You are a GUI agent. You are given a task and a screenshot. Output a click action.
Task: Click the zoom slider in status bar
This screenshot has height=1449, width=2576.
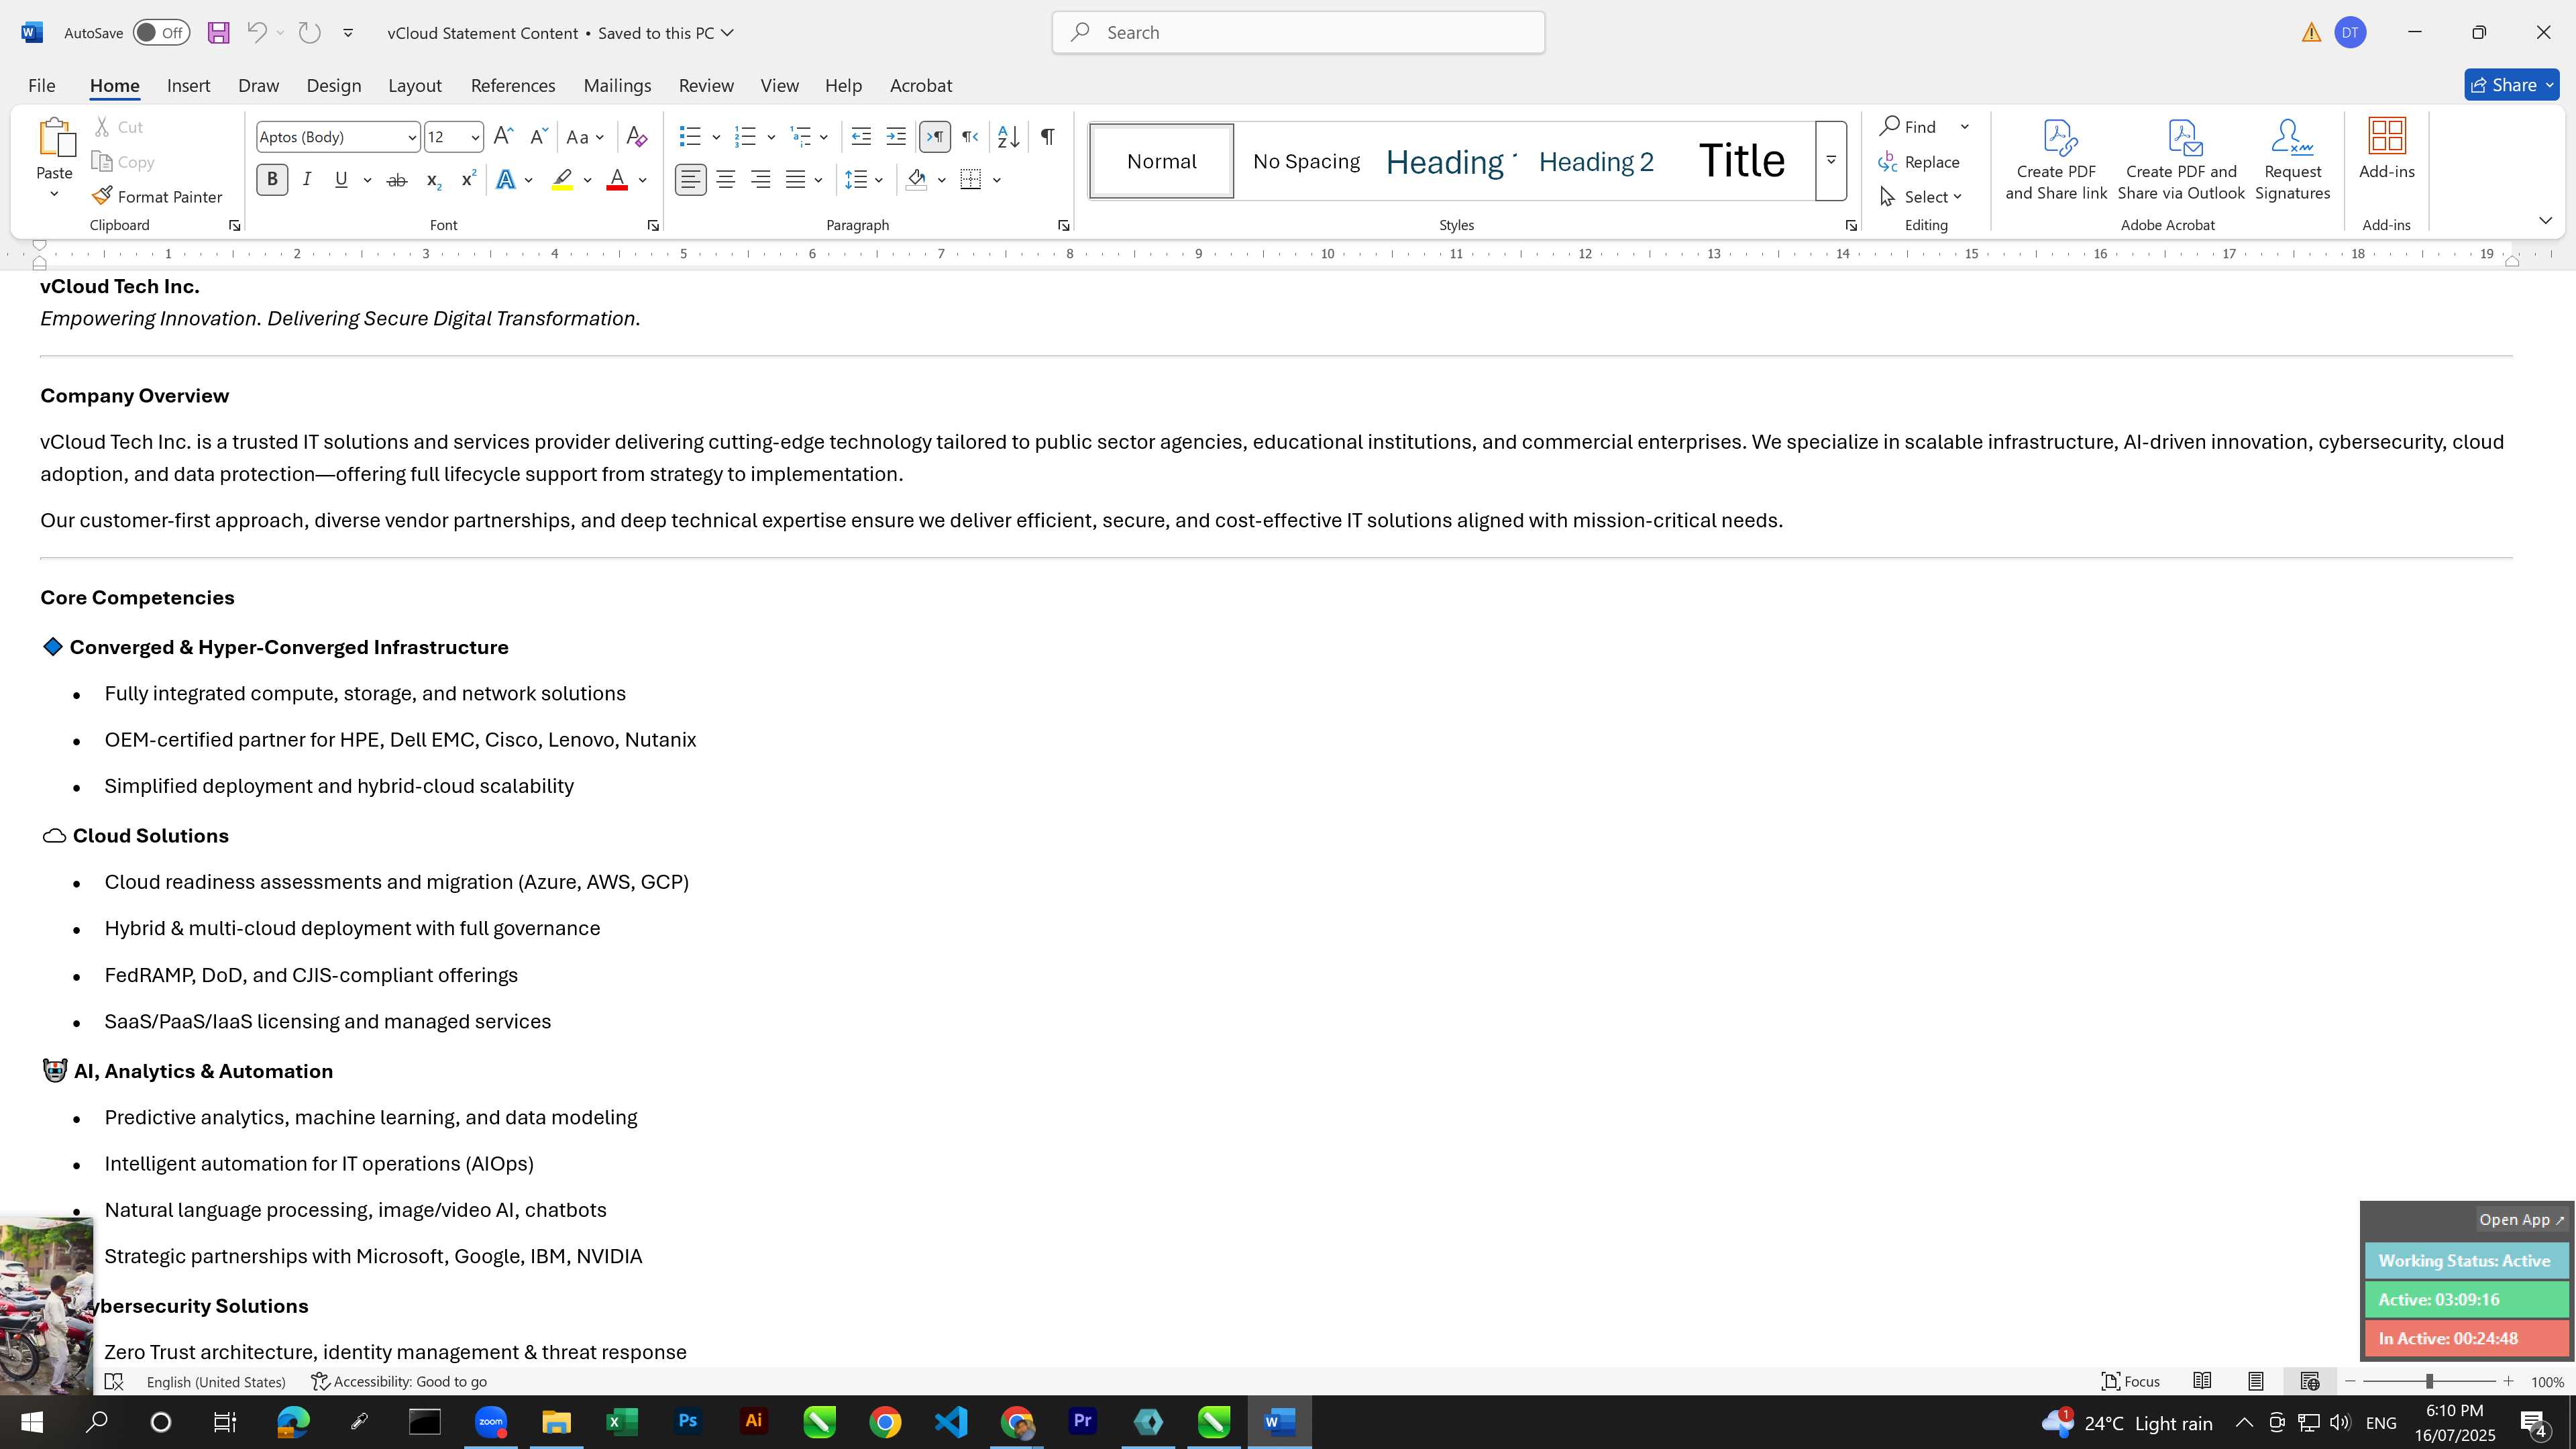click(2429, 1381)
